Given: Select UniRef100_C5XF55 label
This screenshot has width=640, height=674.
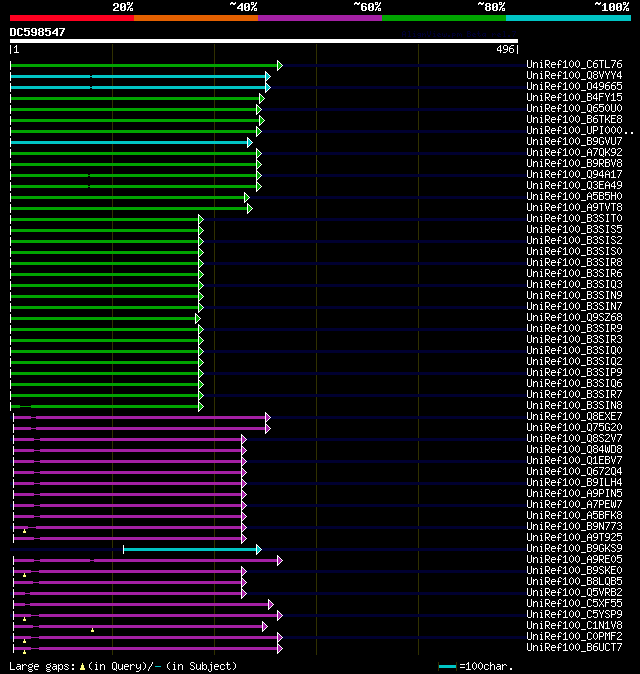Looking at the screenshot, I should coord(574,604).
